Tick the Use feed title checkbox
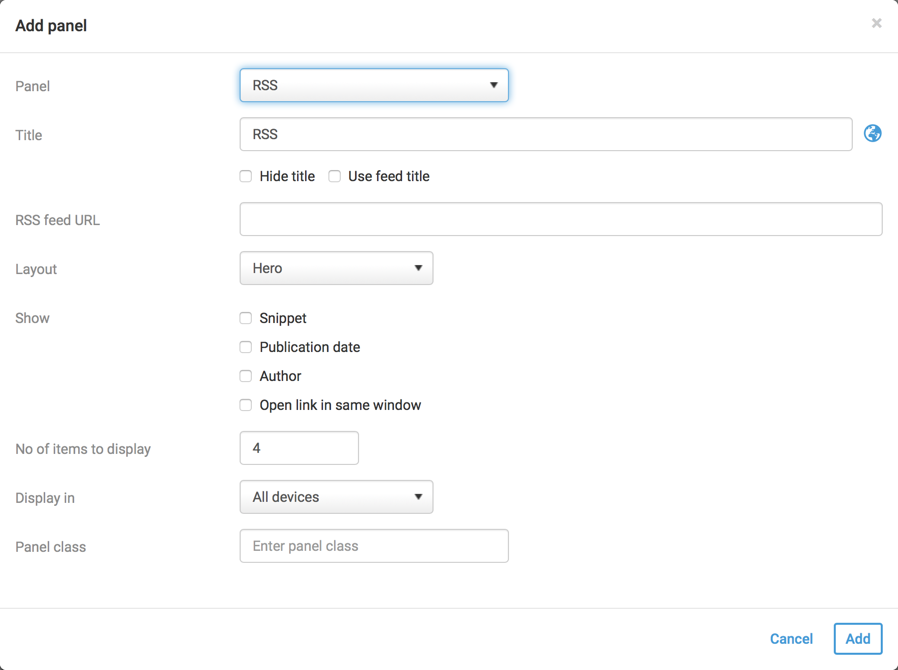The image size is (898, 670). [335, 176]
